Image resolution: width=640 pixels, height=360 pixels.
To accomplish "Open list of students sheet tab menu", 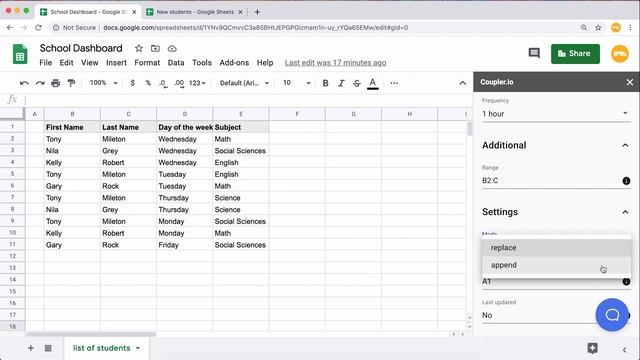I will [138, 348].
